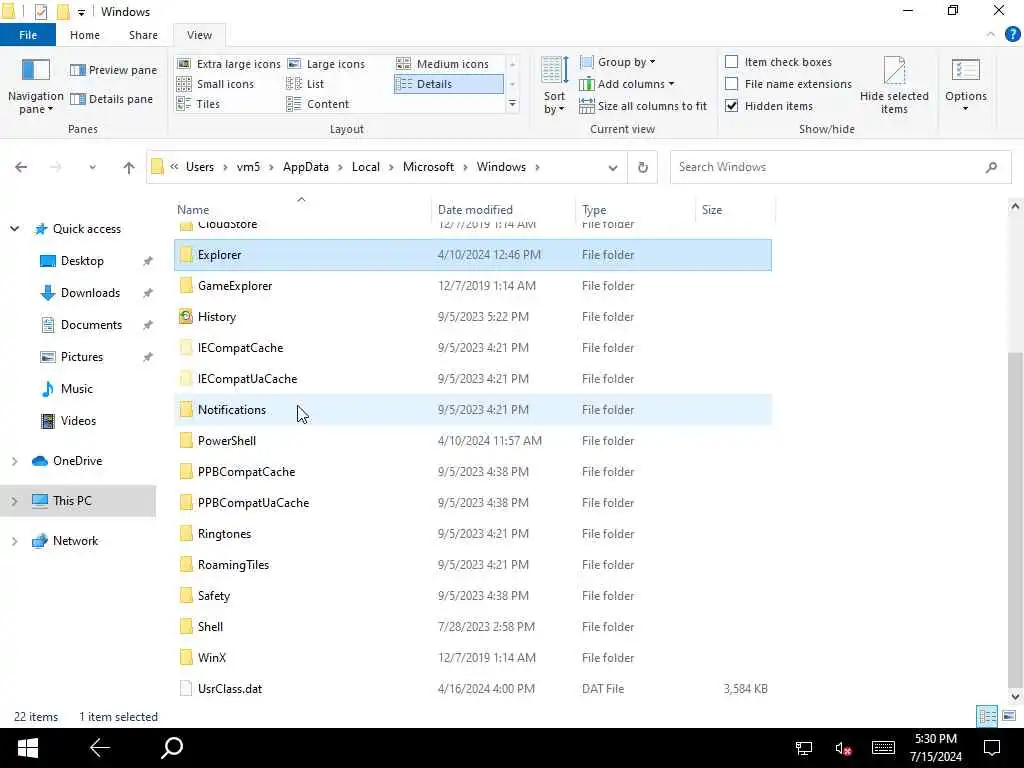Click Size all columns to fit
1024x768 pixels.
[x=643, y=106]
